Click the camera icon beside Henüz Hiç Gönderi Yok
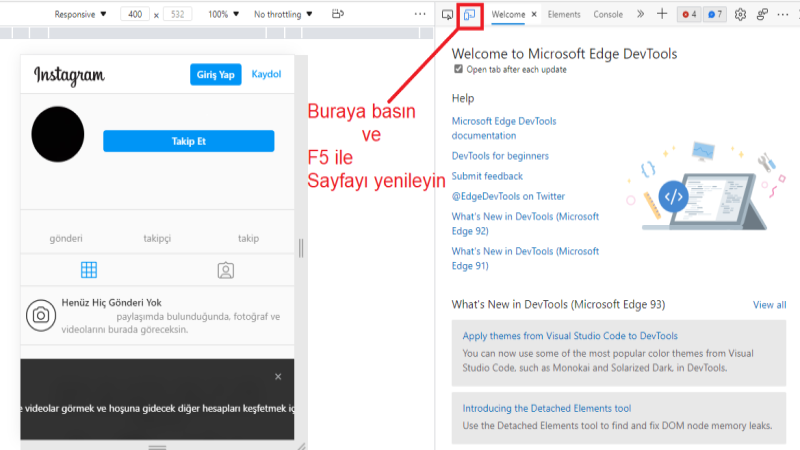 pyautogui.click(x=41, y=315)
